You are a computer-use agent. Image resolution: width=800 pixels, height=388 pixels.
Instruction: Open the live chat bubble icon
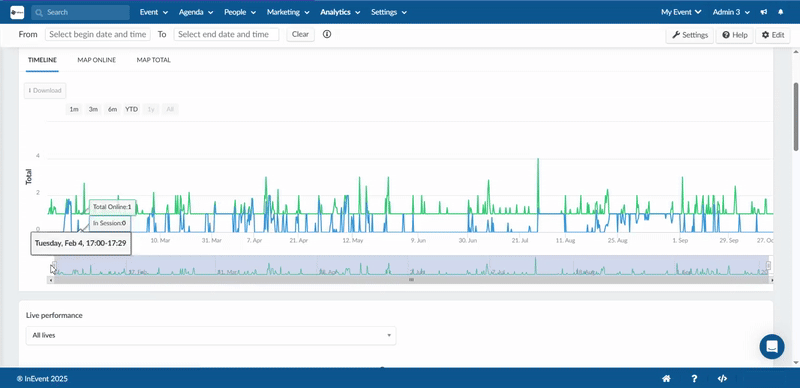point(772,347)
